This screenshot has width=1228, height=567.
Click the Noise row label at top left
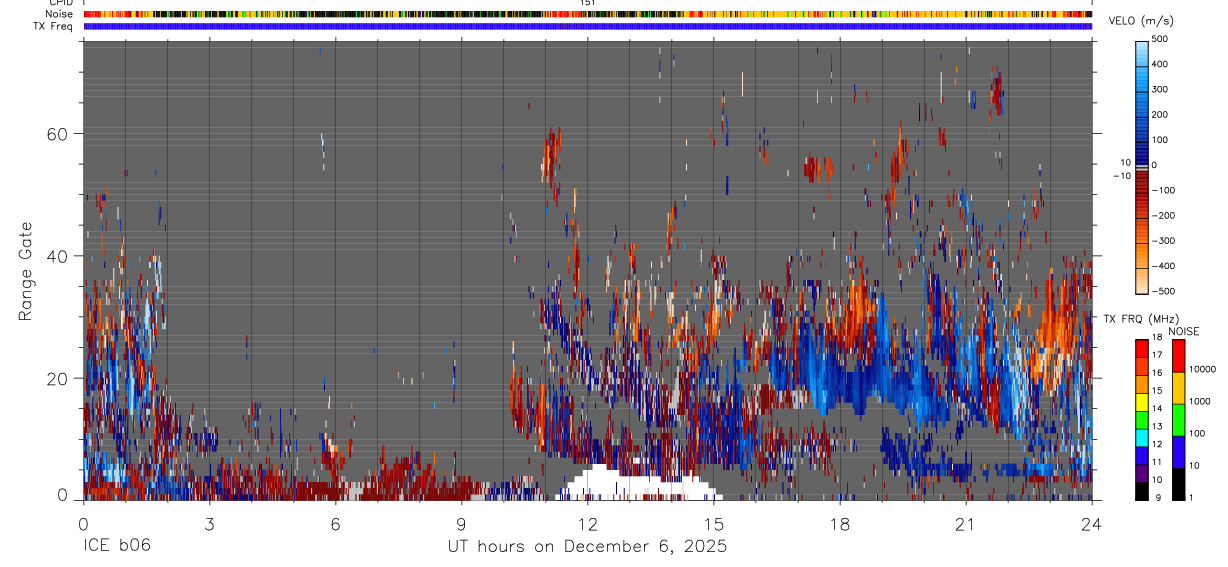pyautogui.click(x=60, y=14)
